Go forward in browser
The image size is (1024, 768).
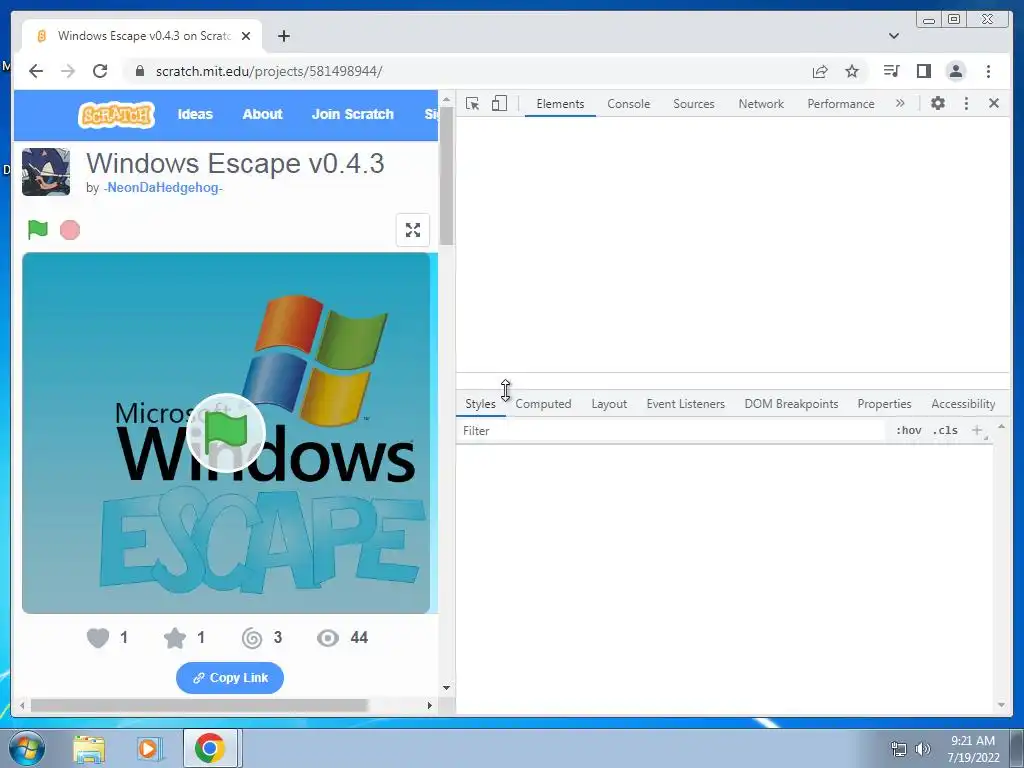click(68, 71)
